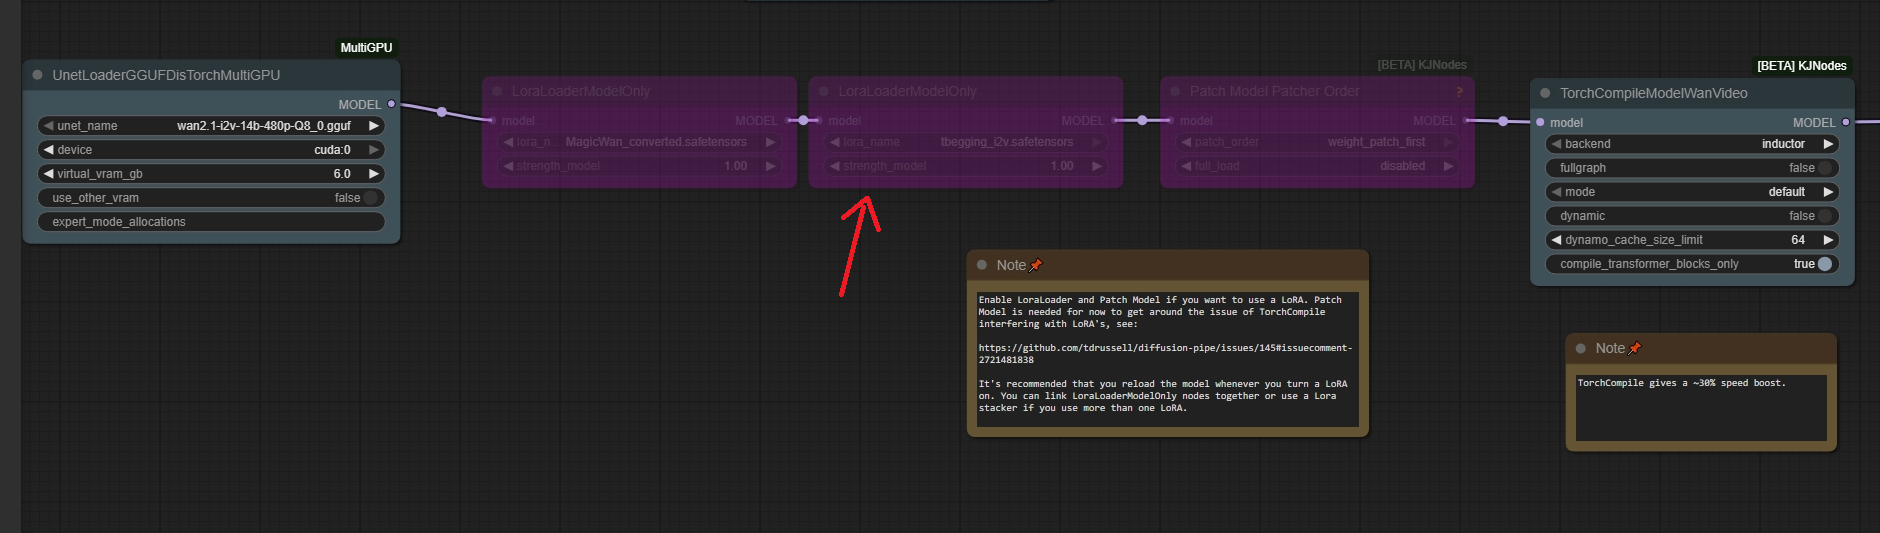Viewport: 1880px width, 533px height.
Task: Click the patch_order weight_patch_first field
Action: point(1317,142)
